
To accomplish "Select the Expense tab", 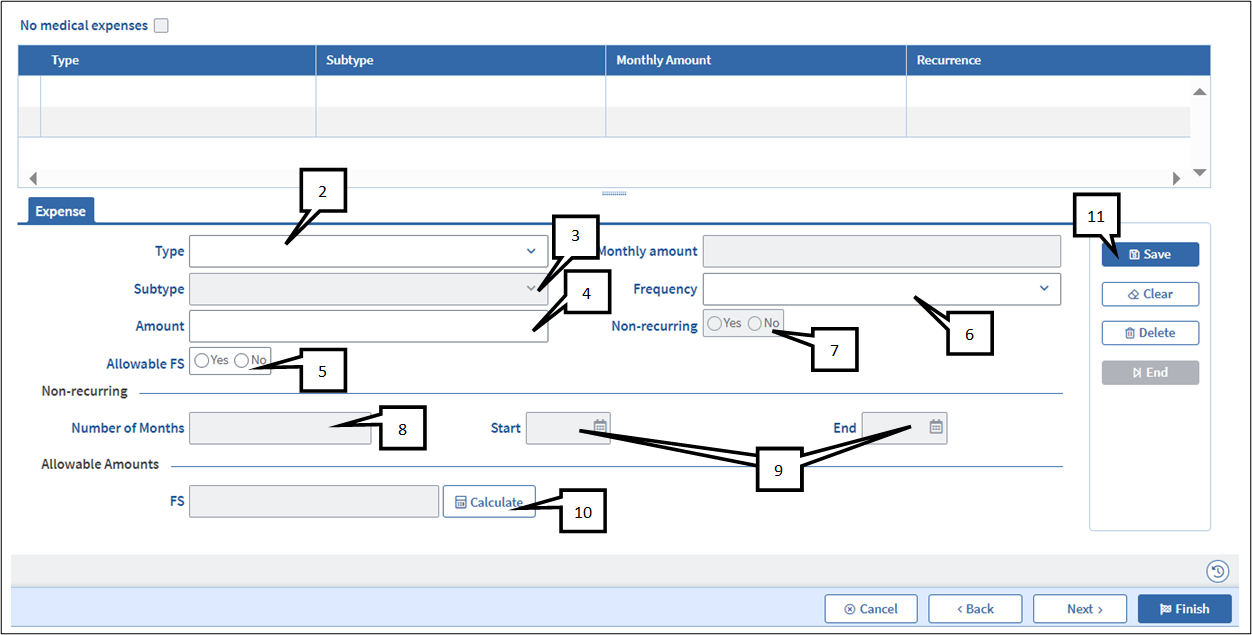I will (x=60, y=211).
